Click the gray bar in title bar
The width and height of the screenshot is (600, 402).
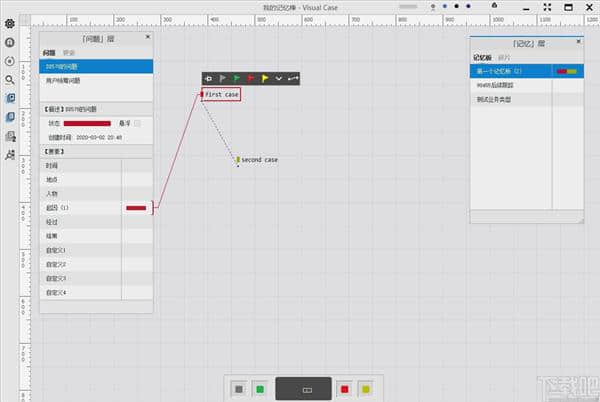coord(408,7)
